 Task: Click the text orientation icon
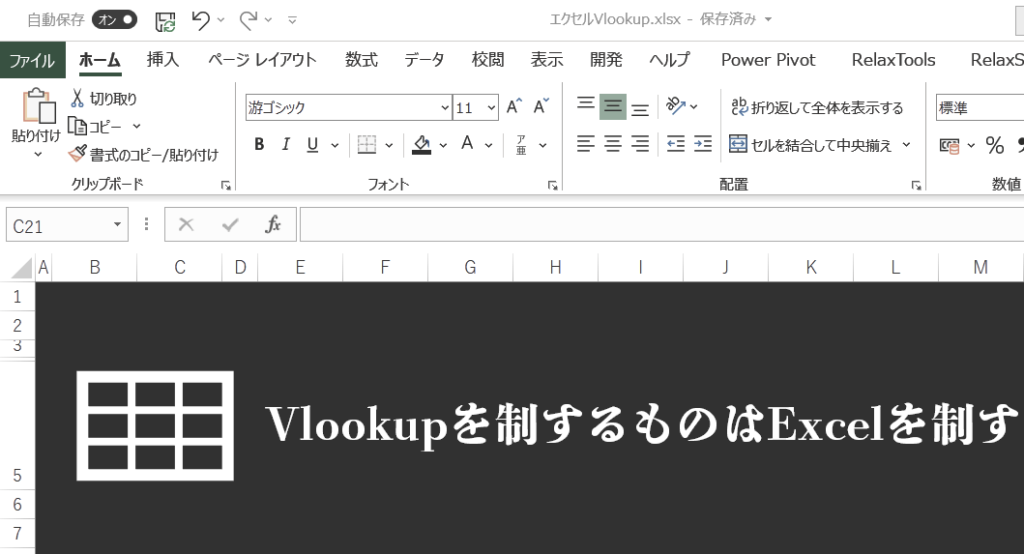(675, 106)
